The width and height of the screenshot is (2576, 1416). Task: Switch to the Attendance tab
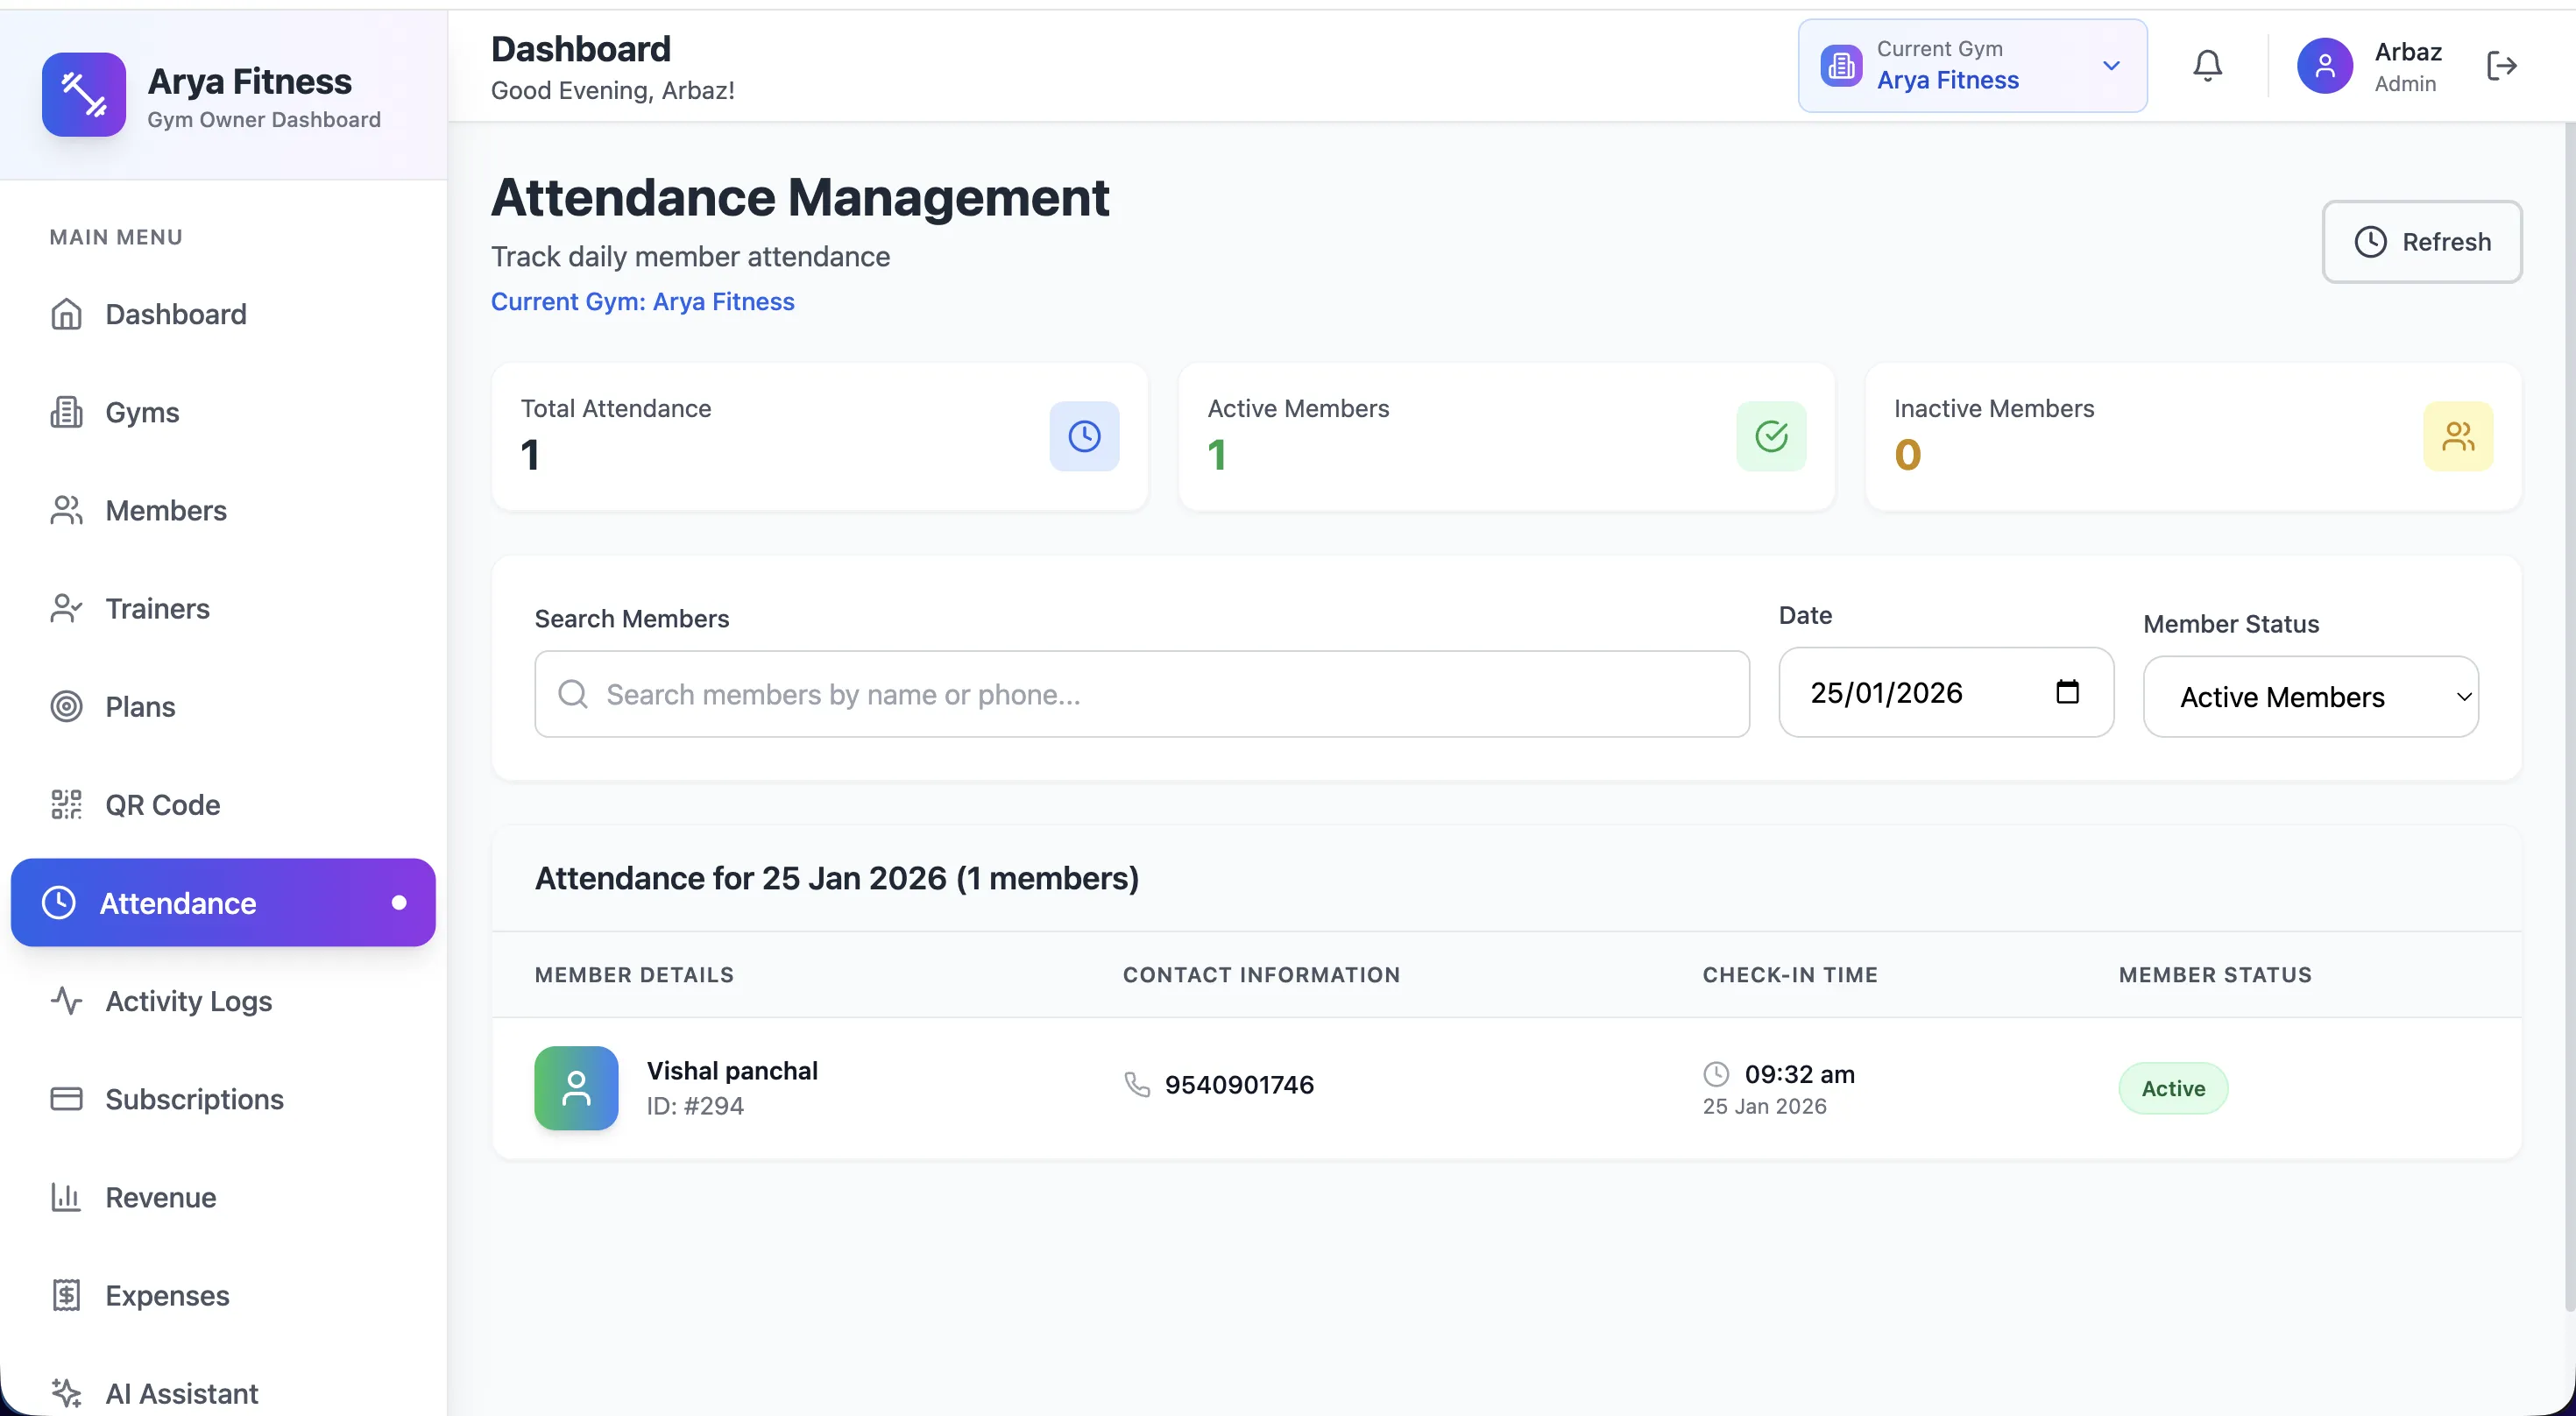pos(177,902)
